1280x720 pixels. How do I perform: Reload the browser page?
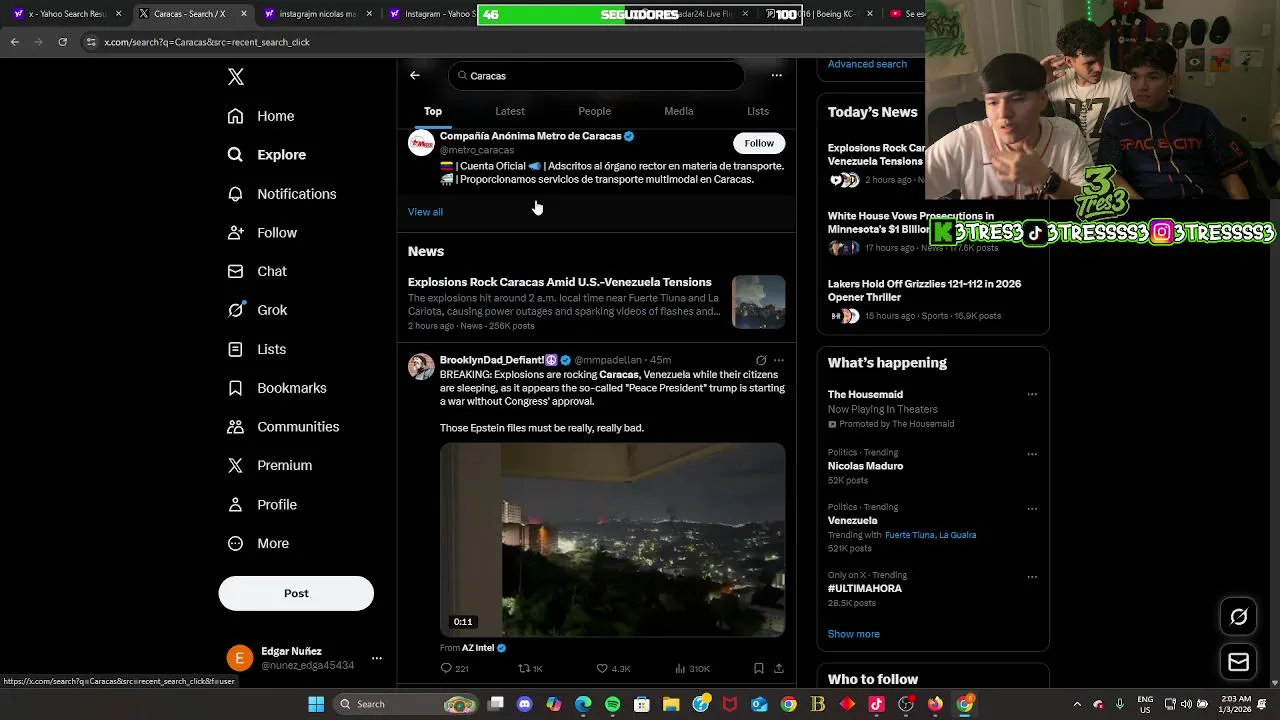tap(62, 42)
